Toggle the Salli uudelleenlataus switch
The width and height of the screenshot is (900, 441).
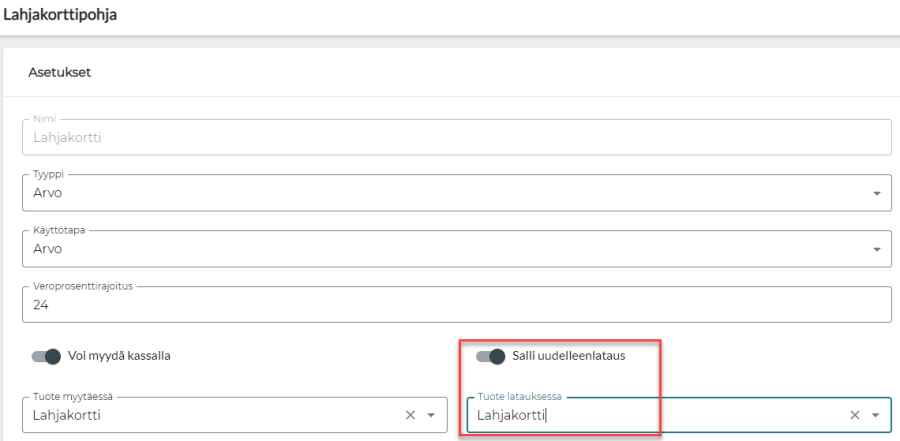(490, 356)
